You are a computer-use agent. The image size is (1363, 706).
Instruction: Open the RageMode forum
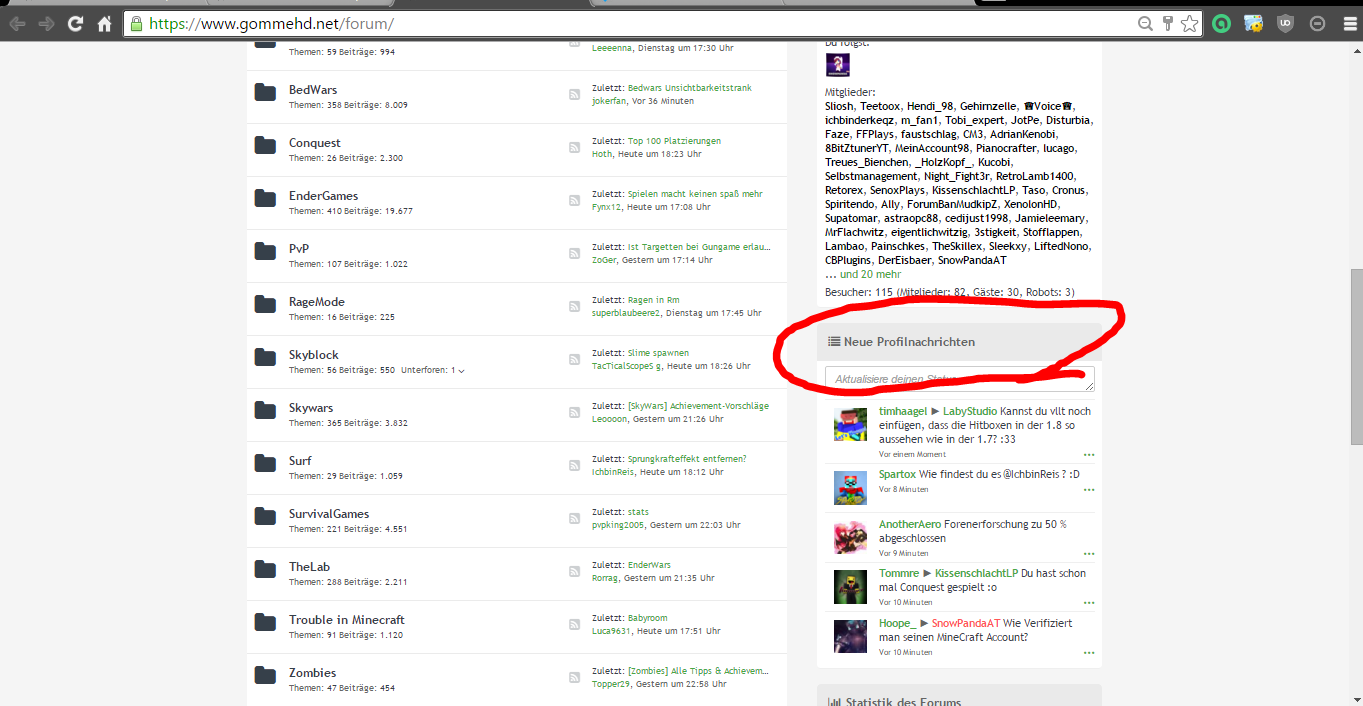pyautogui.click(x=317, y=302)
